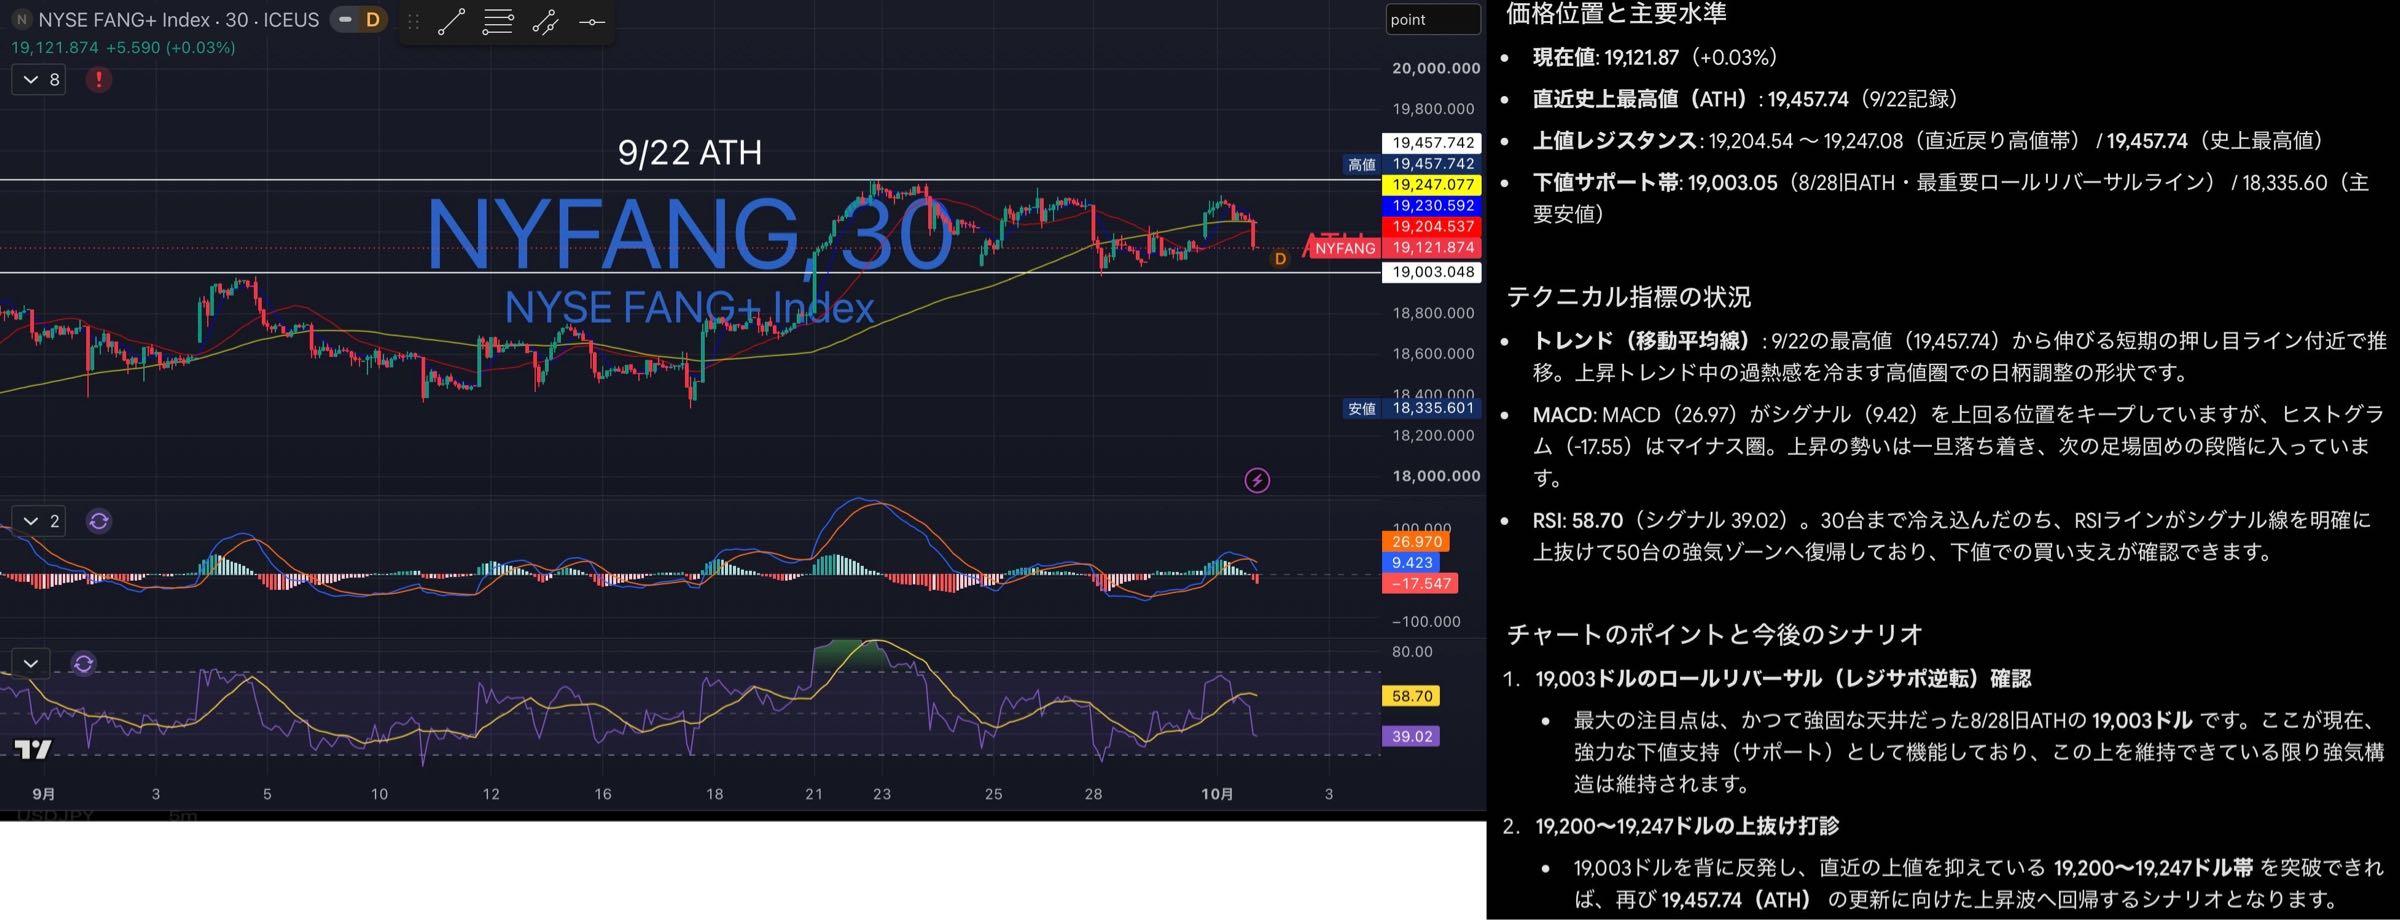Click the 価格位置と主要水準 heading
This screenshot has width=2400, height=920.
click(1615, 13)
